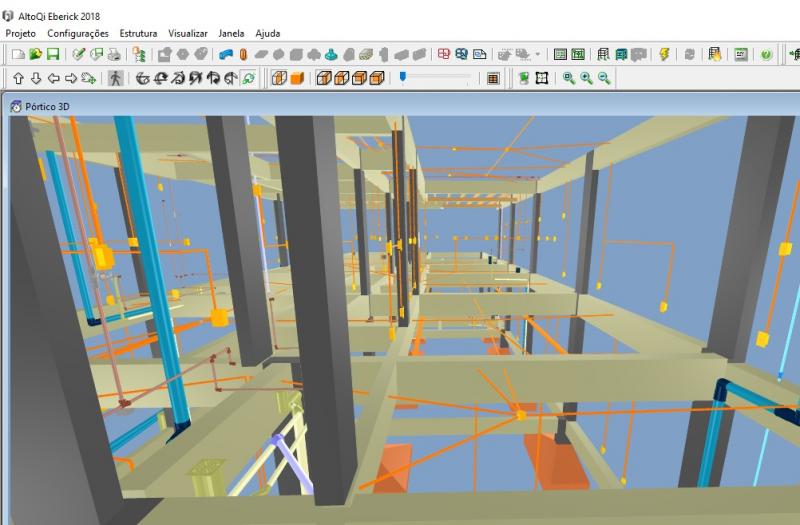Viewport: 800px width, 525px height.
Task: Select the teal foundation element tool
Action: [x=332, y=54]
